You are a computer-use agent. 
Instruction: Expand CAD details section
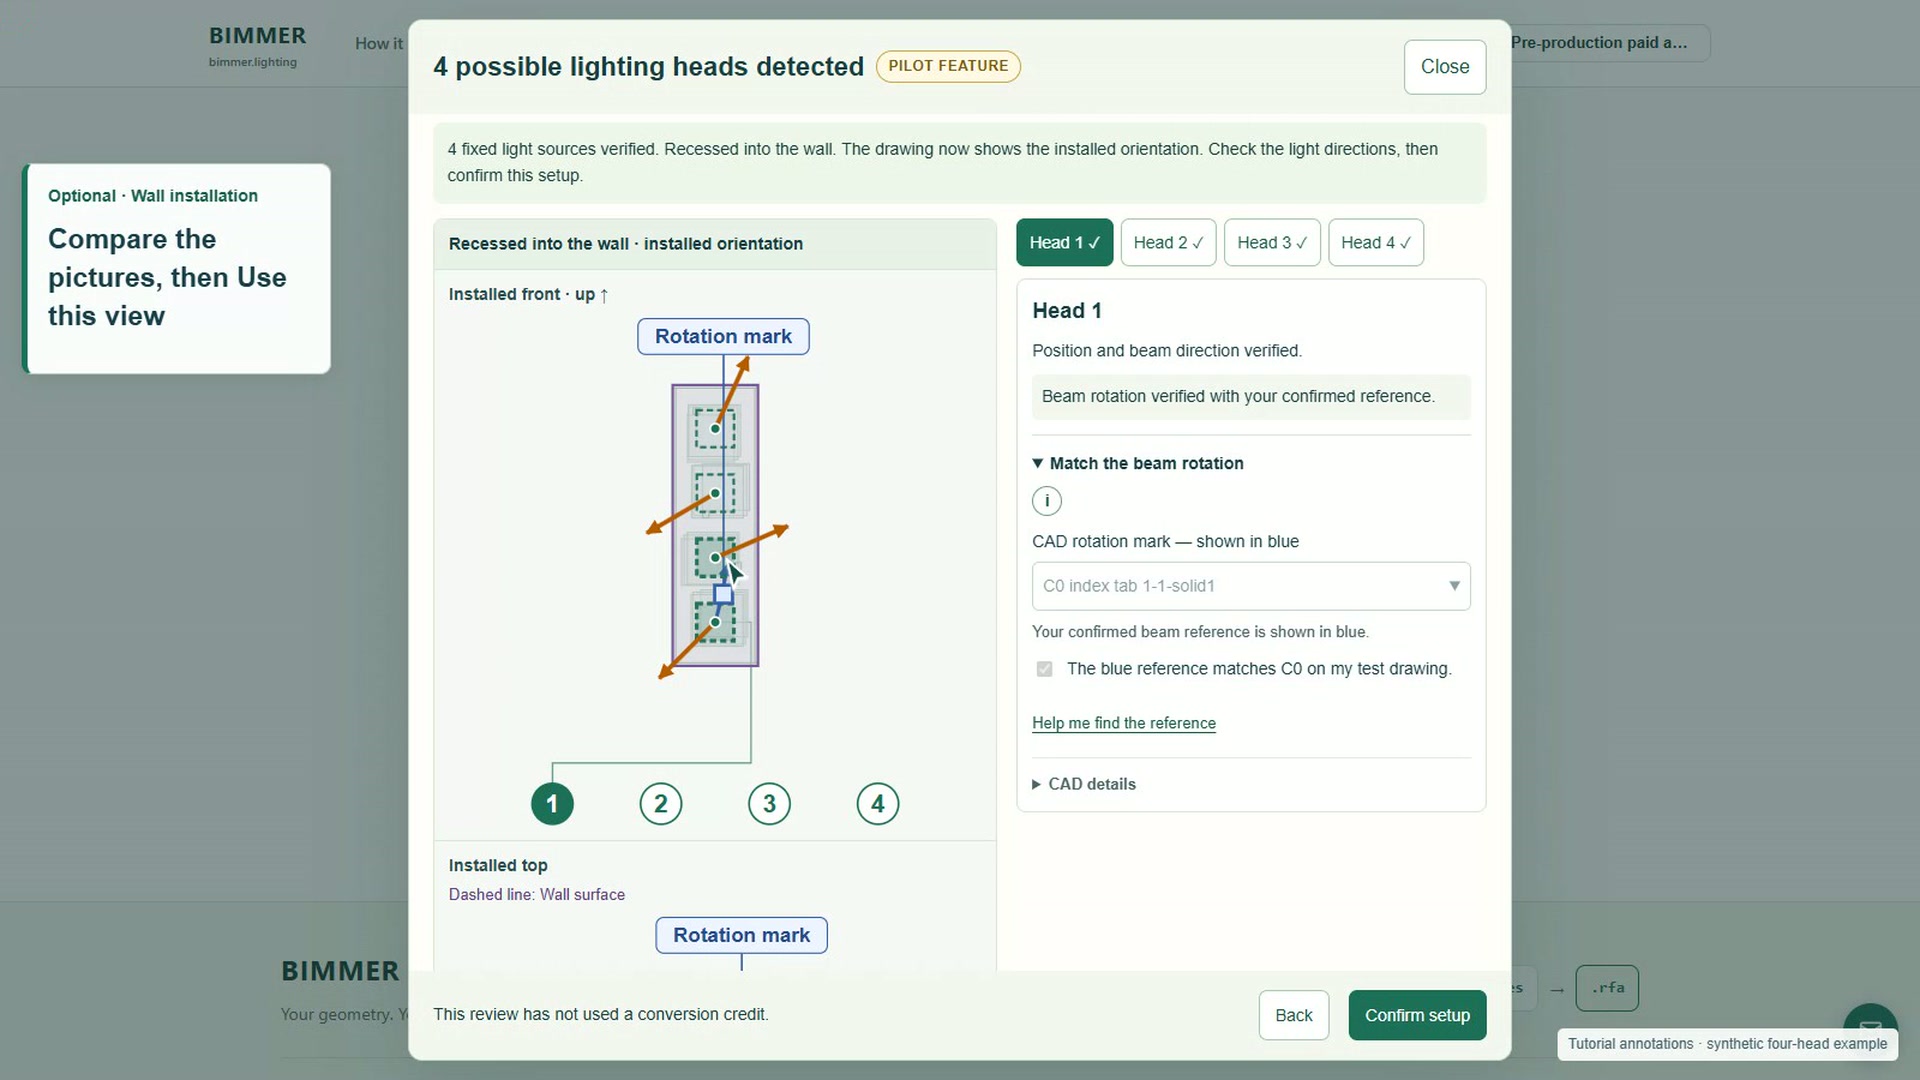coord(1084,784)
